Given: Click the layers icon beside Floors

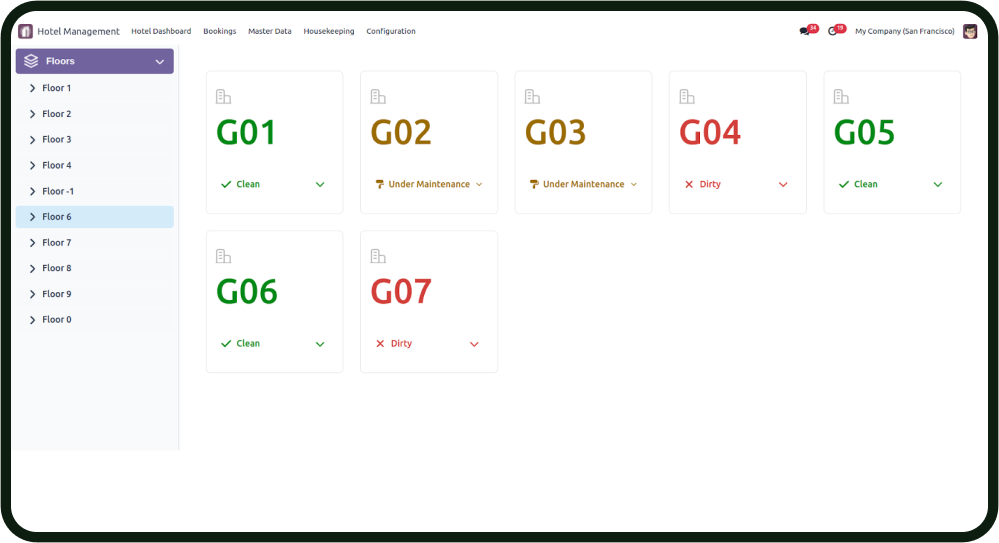Looking at the screenshot, I should 31,61.
